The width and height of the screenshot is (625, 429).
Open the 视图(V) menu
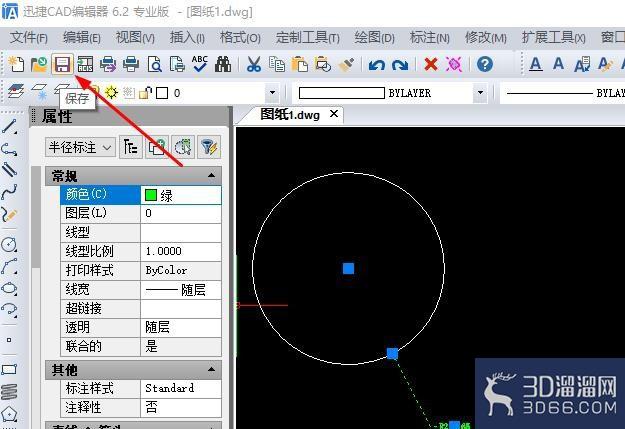click(x=135, y=38)
